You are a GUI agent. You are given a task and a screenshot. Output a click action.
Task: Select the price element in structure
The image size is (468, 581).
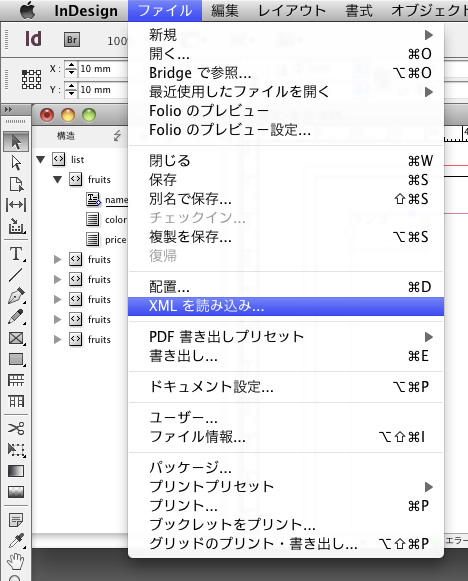click(115, 240)
